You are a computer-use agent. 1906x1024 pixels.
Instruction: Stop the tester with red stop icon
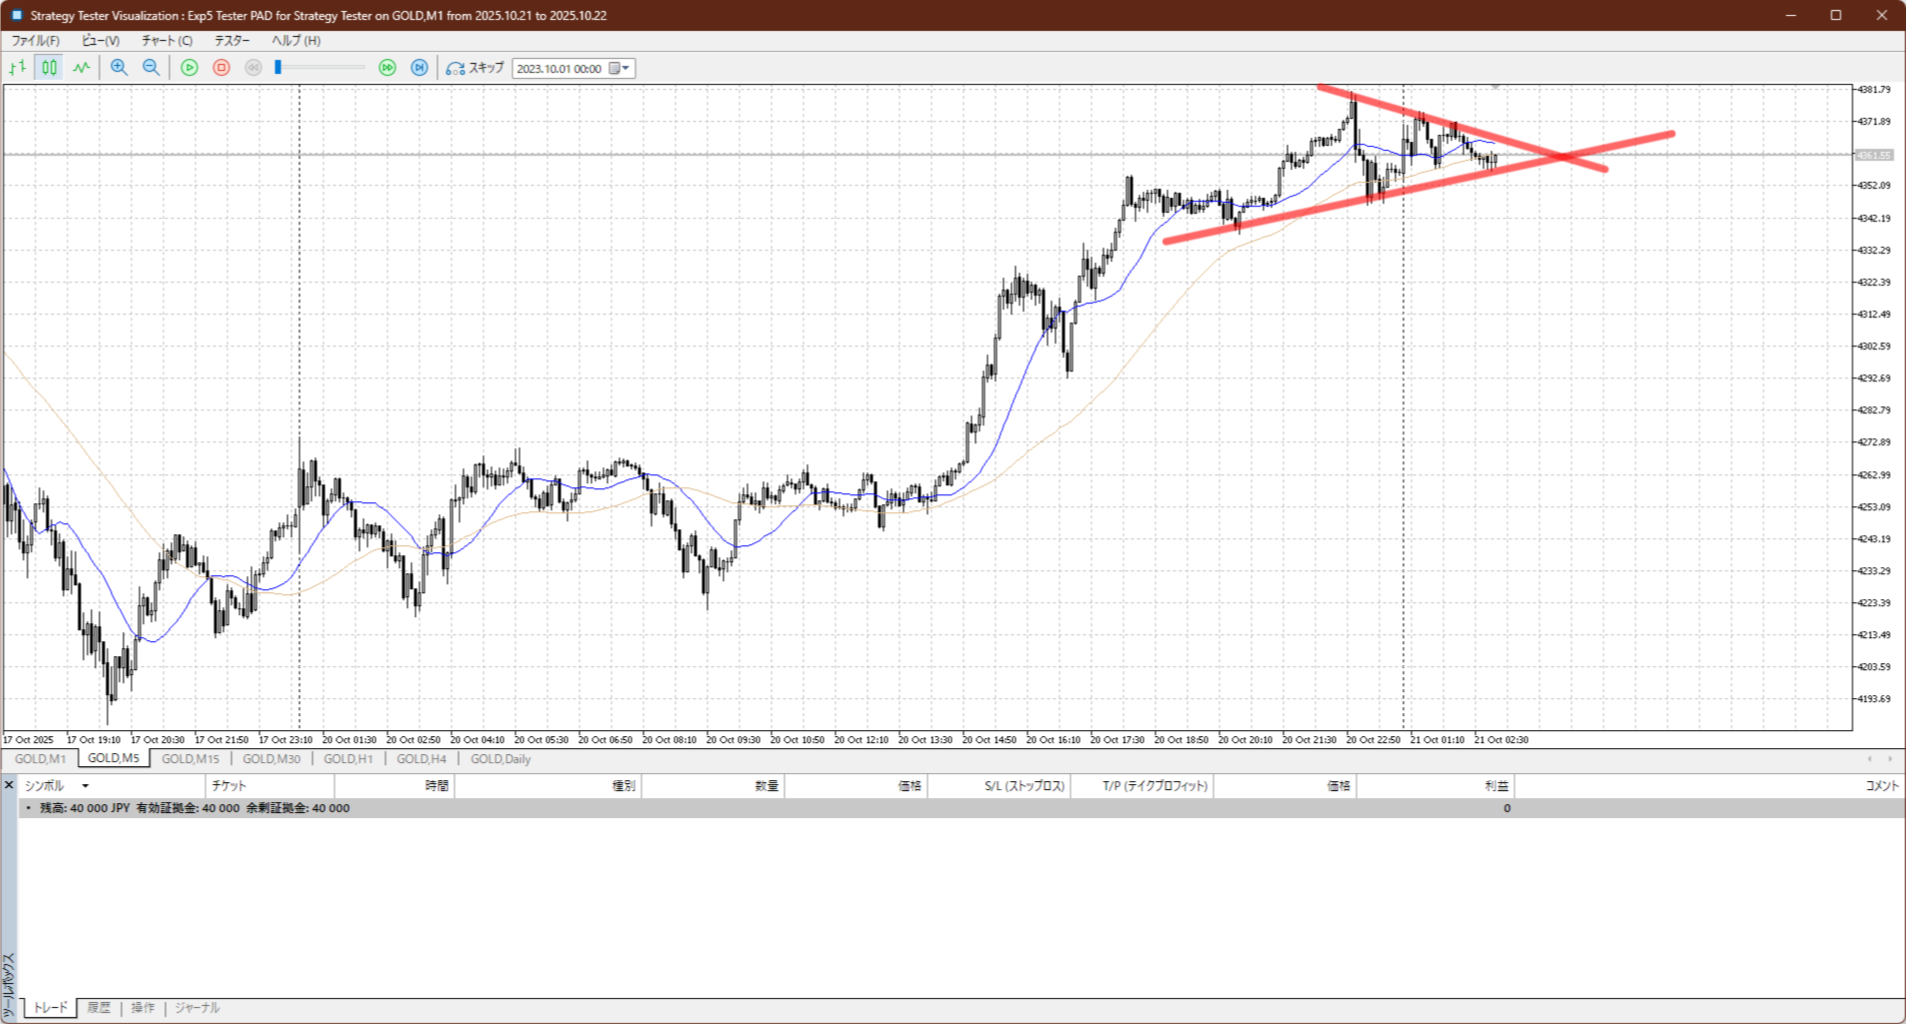[221, 68]
